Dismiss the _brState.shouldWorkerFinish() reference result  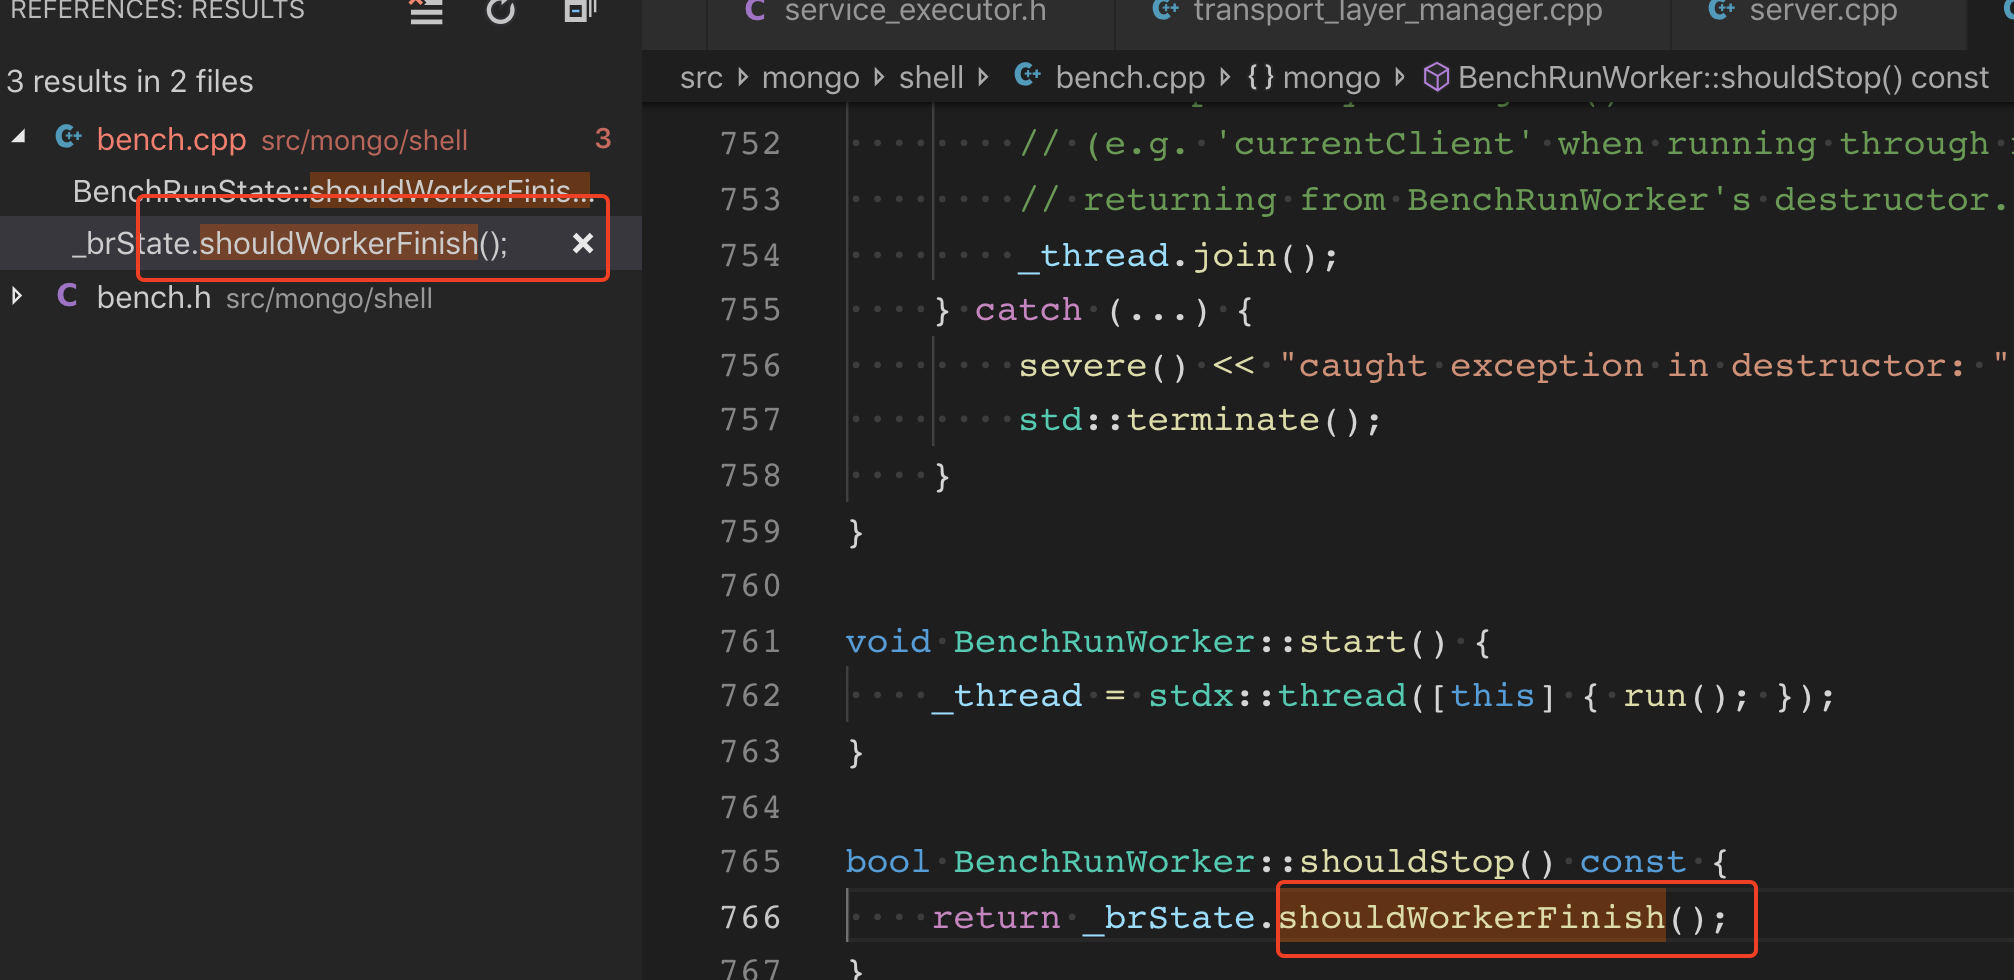click(x=583, y=243)
